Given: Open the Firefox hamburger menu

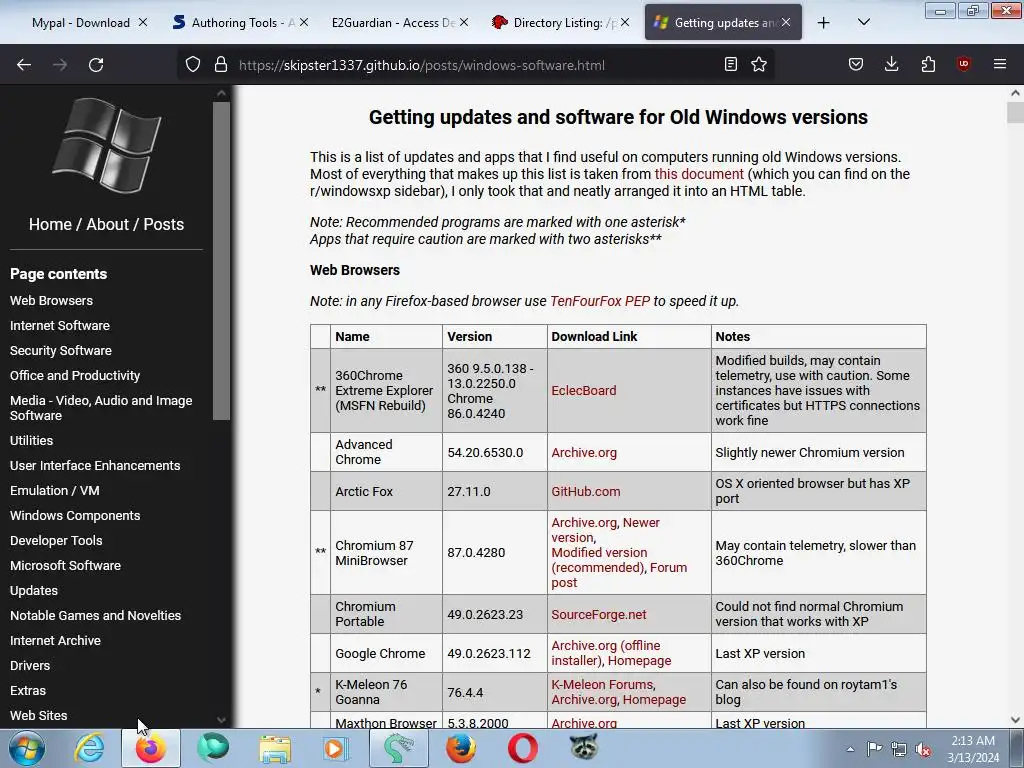Looking at the screenshot, I should pos(999,64).
